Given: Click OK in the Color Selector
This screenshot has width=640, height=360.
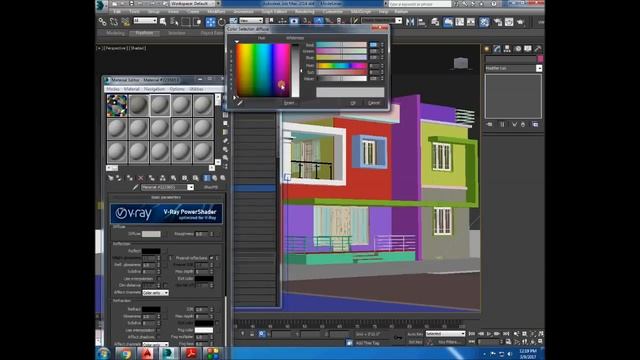Looking at the screenshot, I should click(353, 103).
